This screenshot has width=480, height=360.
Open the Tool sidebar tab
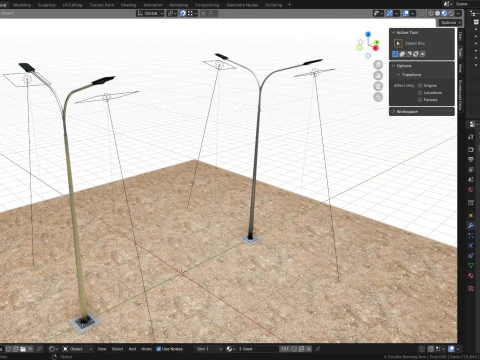[x=460, y=52]
